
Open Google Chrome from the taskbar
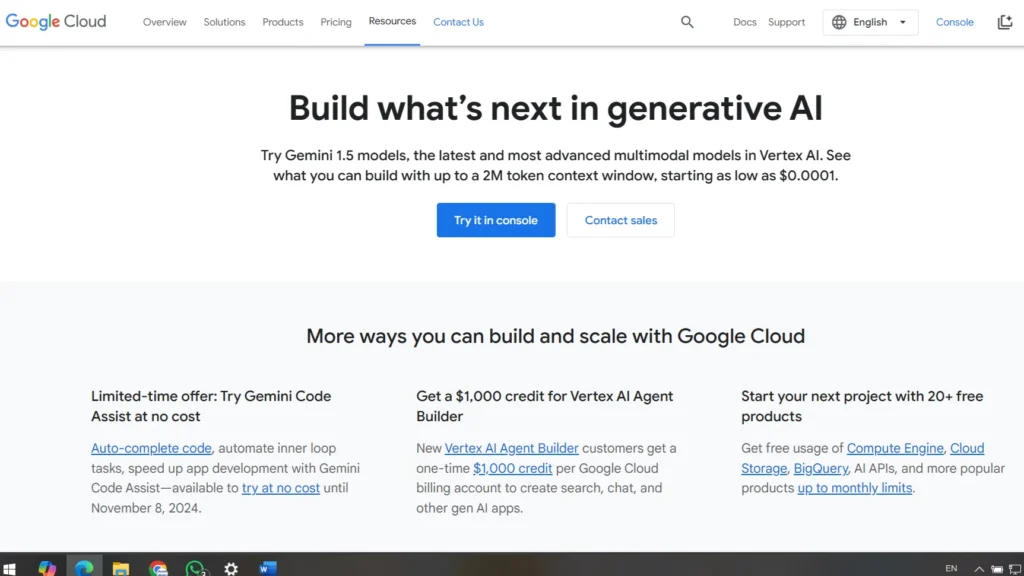click(158, 569)
